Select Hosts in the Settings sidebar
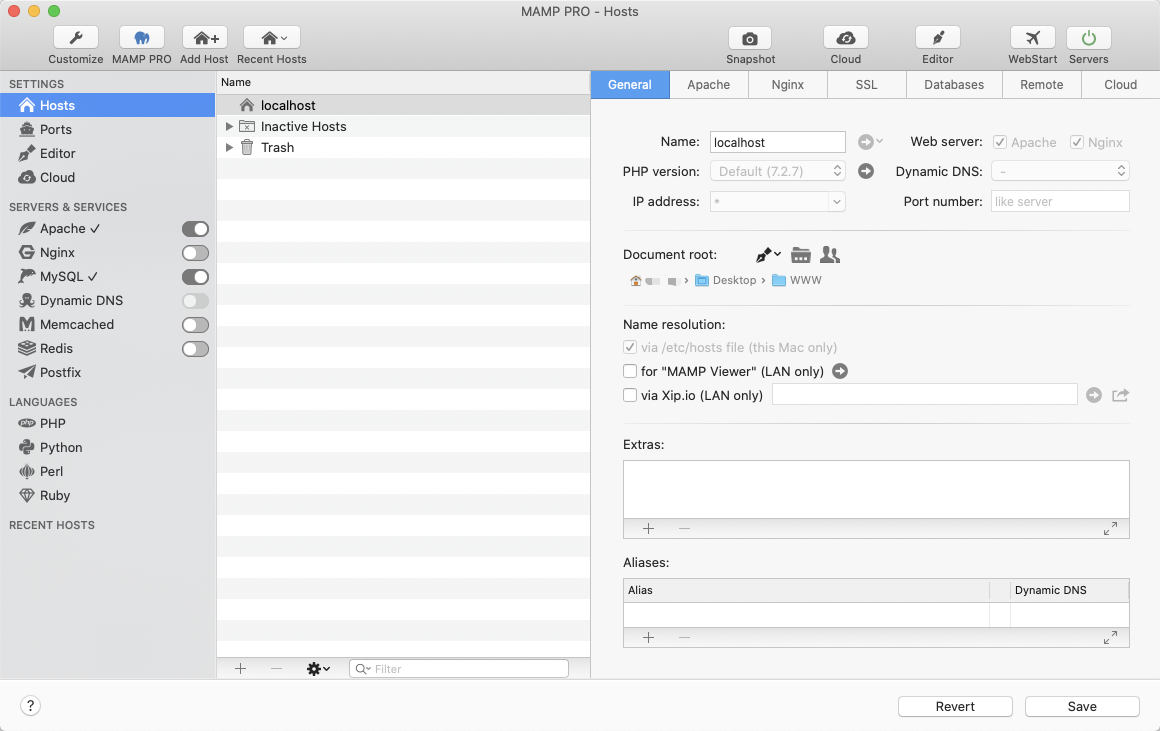The width and height of the screenshot is (1160, 731). pos(107,105)
